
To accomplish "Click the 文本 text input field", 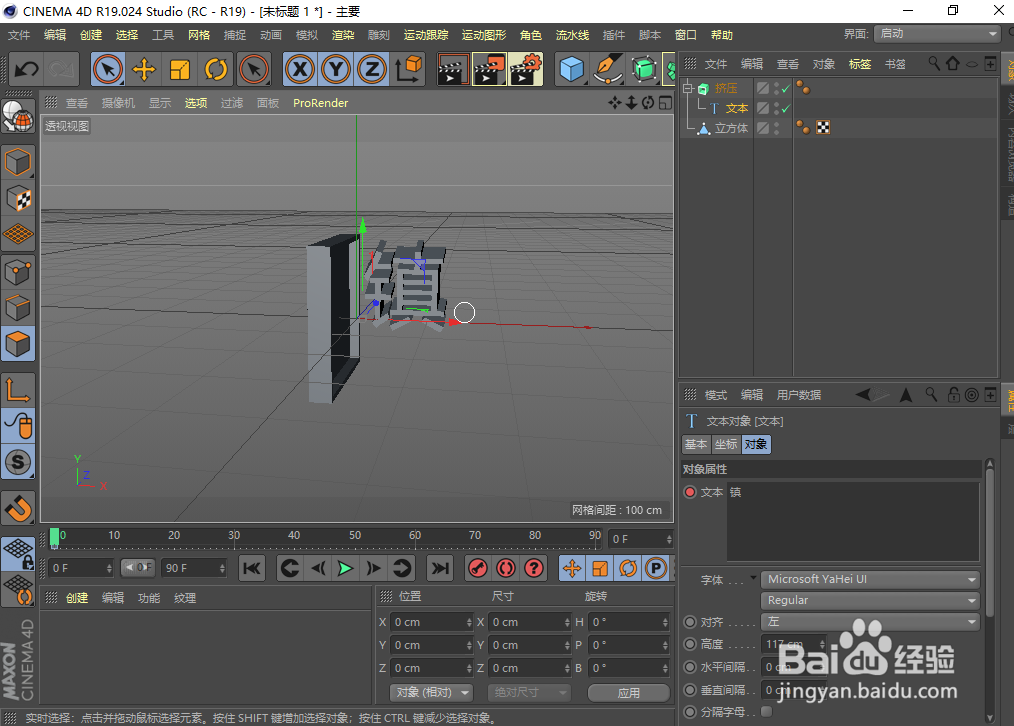I will 852,521.
